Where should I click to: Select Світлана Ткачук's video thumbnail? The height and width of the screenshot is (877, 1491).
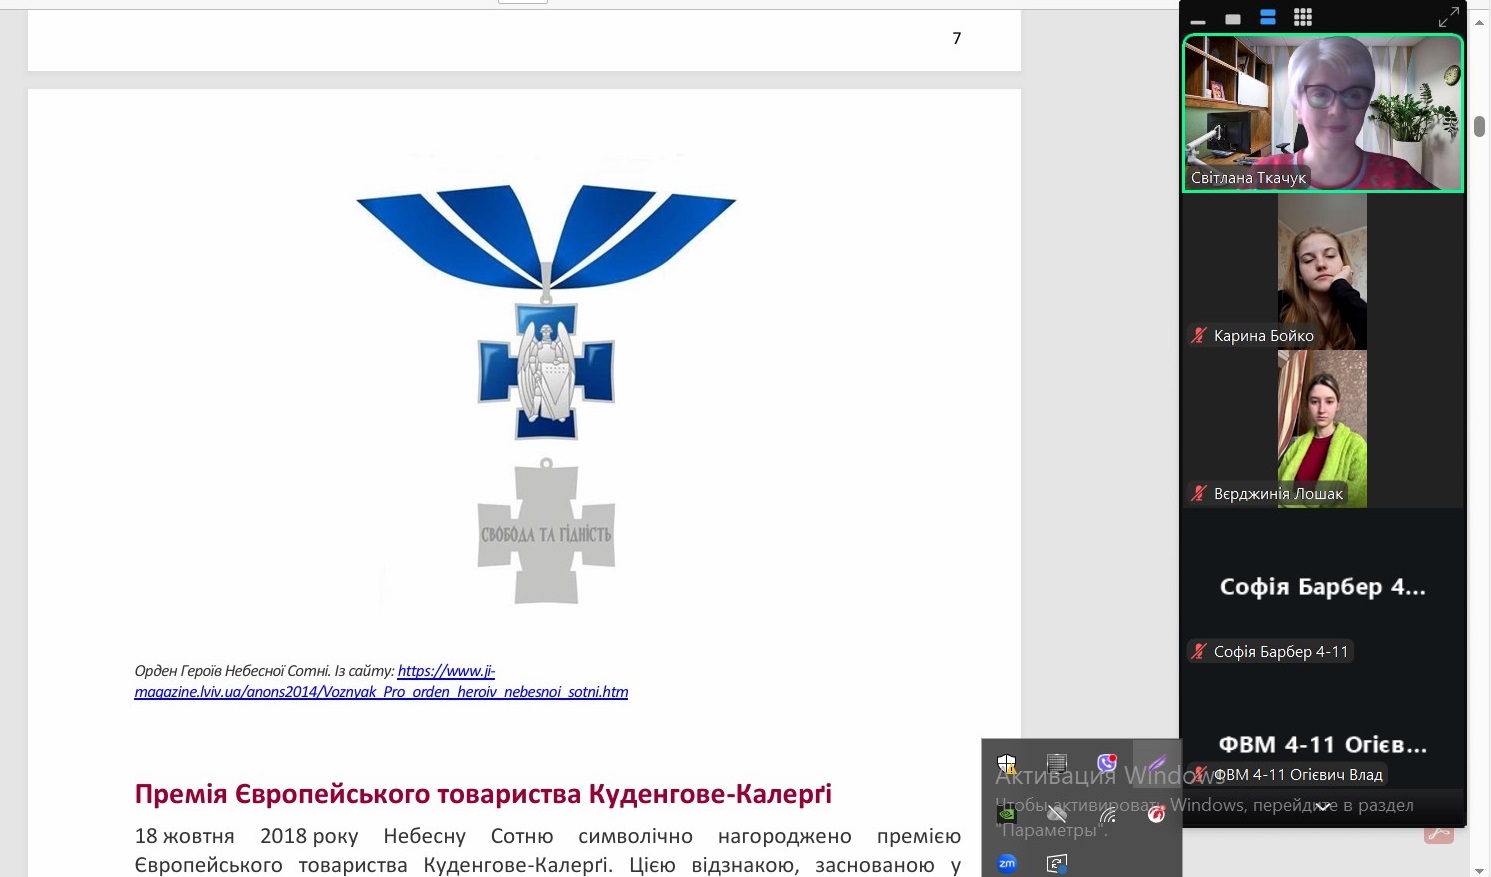(x=1322, y=113)
